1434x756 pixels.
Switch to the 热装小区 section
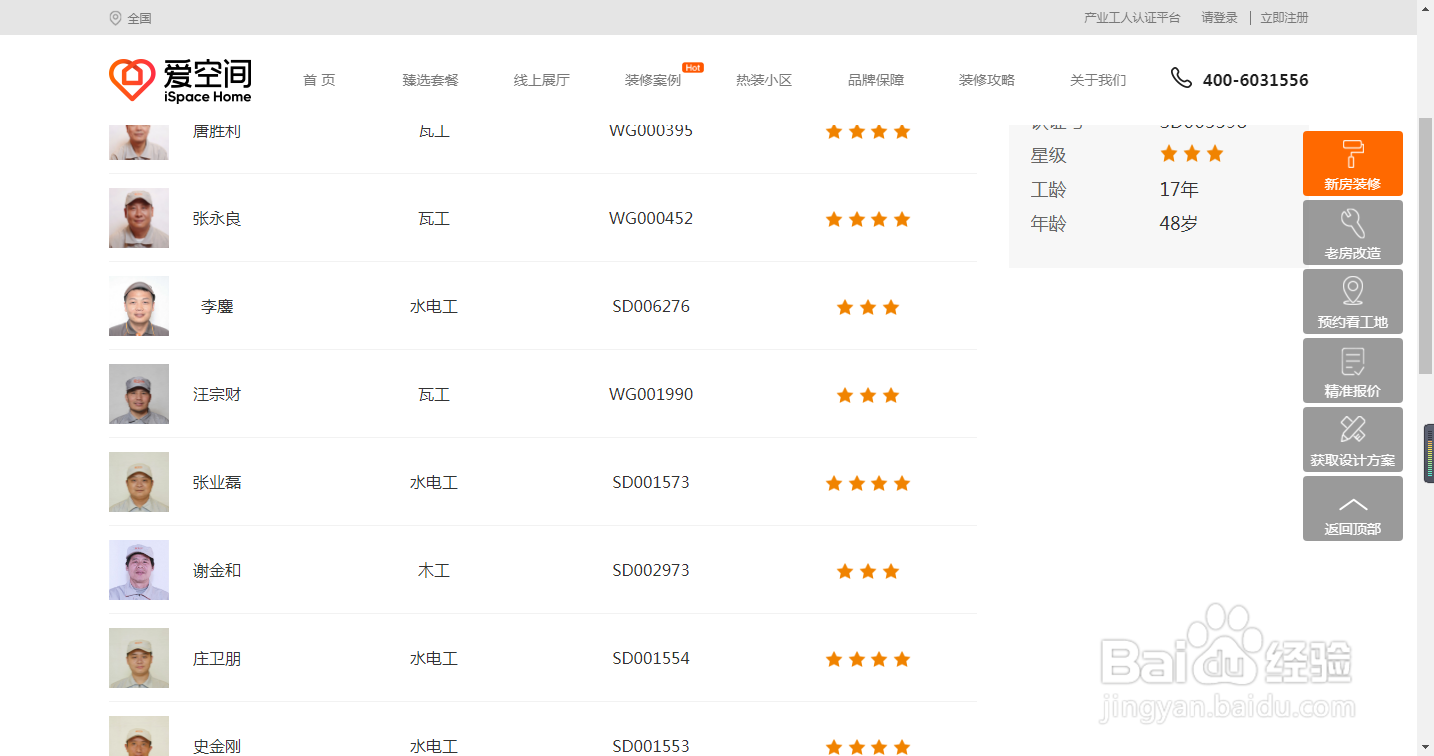click(x=763, y=80)
